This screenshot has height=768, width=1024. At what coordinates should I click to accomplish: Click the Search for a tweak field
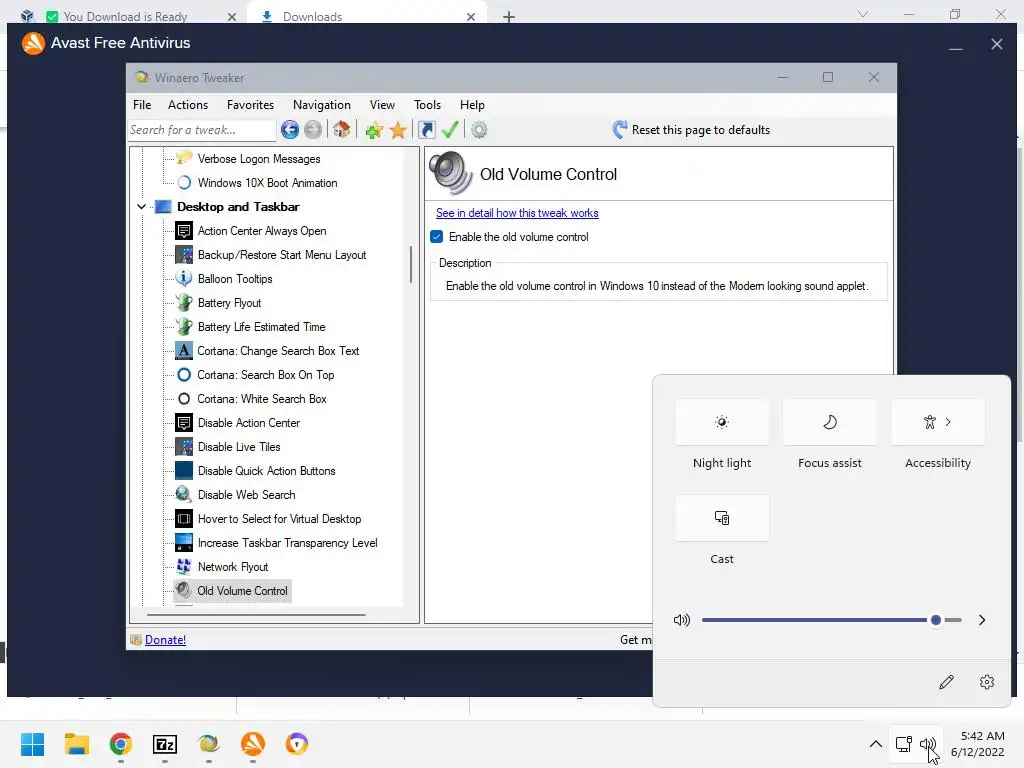[x=202, y=130]
